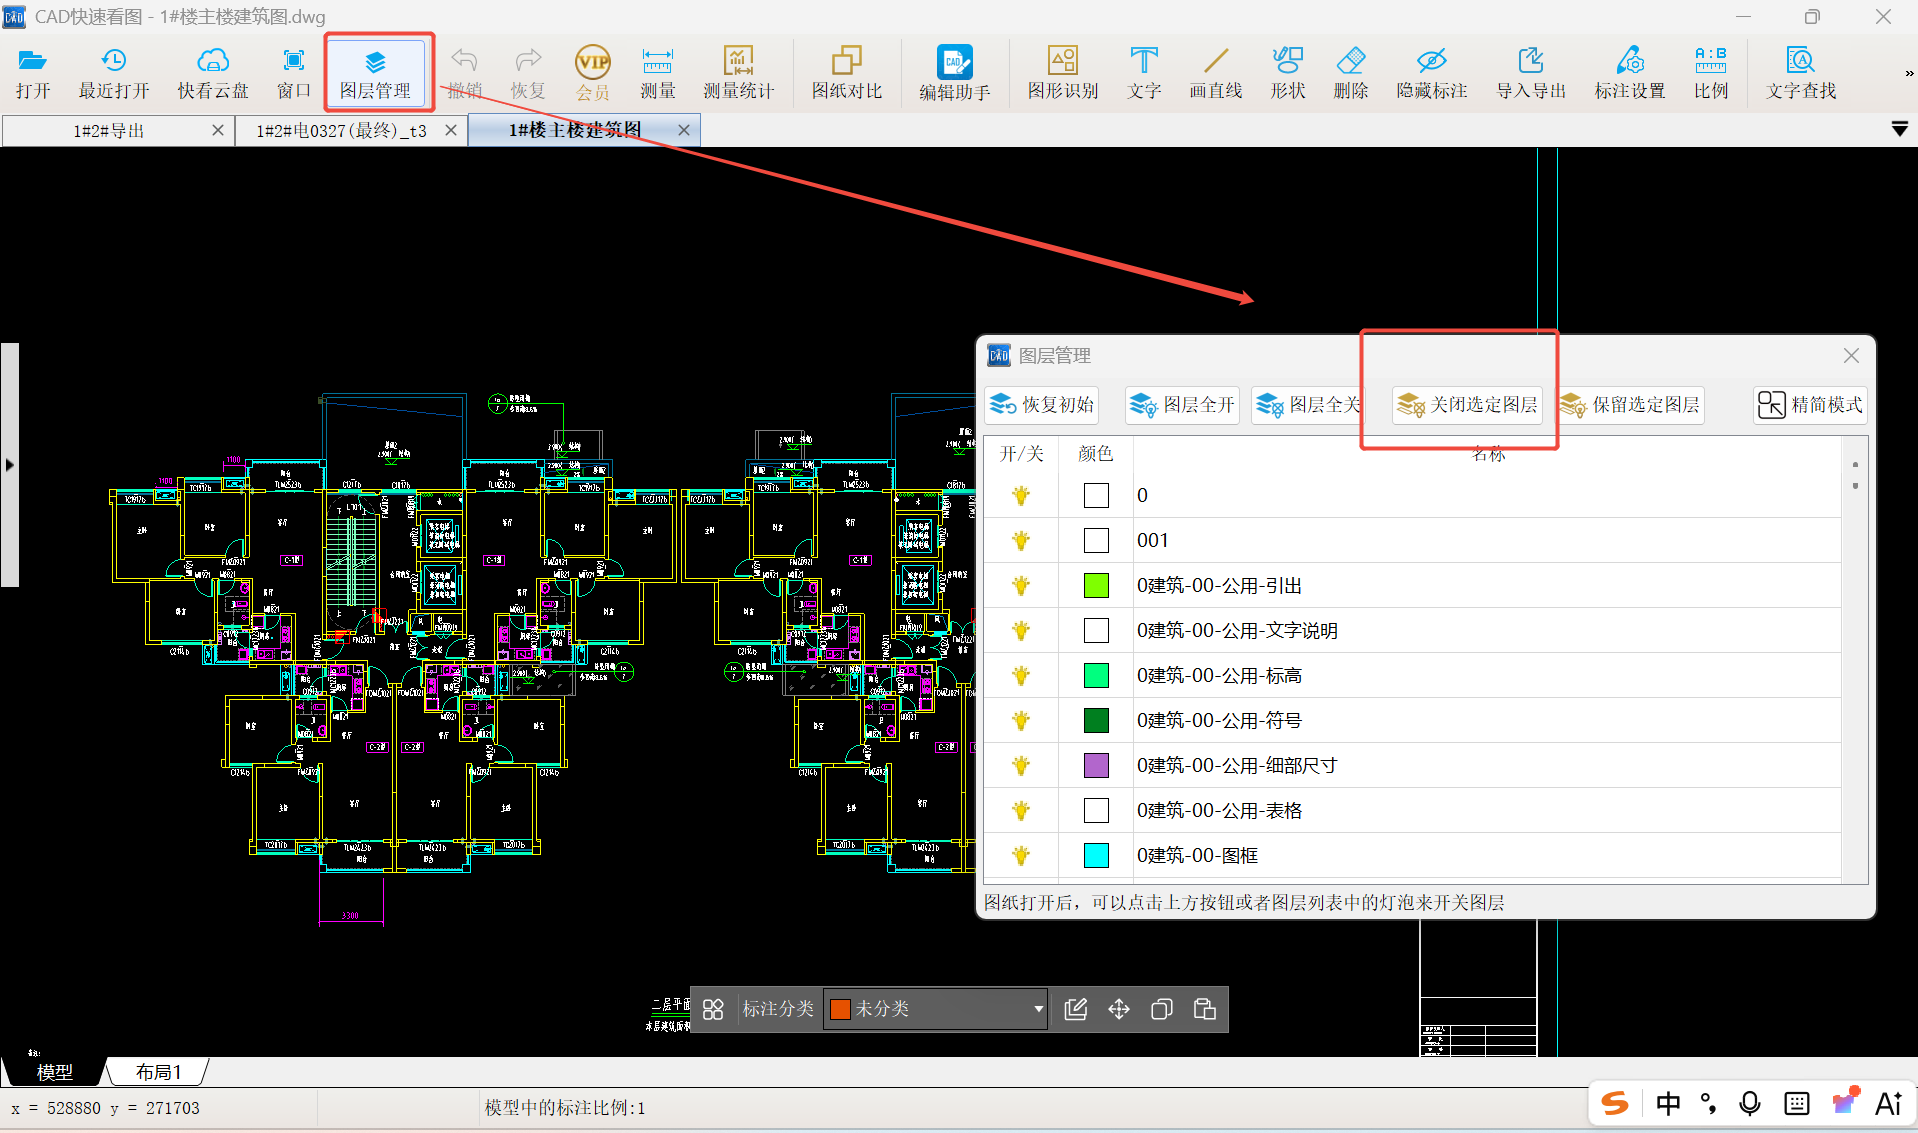Switch to the 1#2#导出 tab

click(108, 131)
